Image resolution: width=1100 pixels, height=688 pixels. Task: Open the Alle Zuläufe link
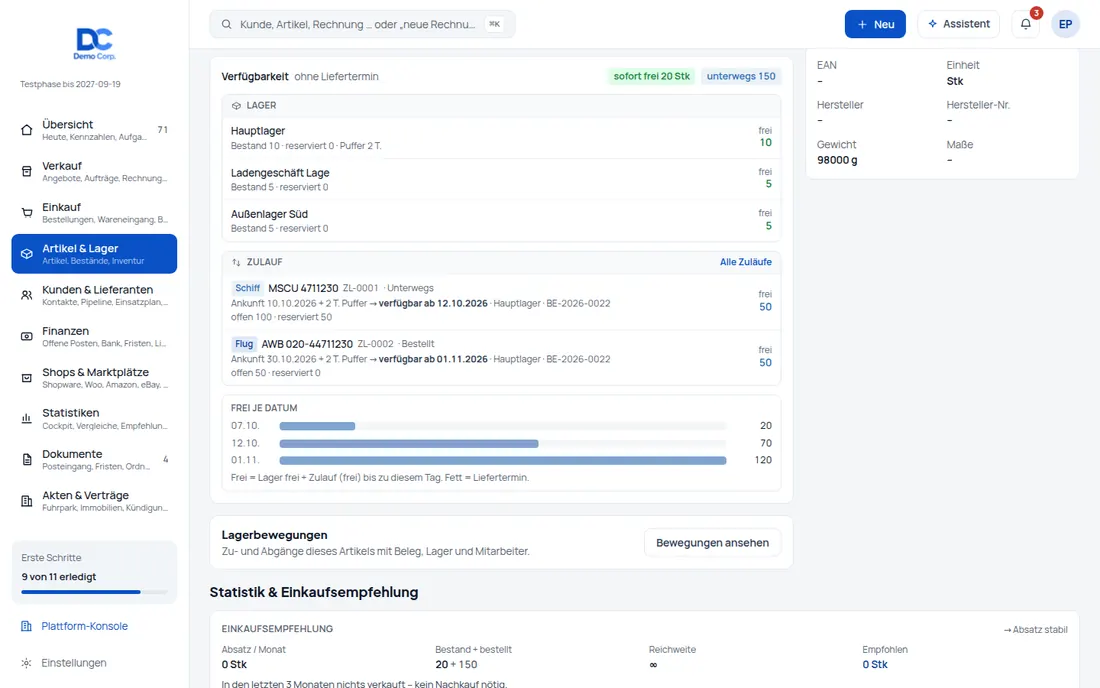coord(745,262)
